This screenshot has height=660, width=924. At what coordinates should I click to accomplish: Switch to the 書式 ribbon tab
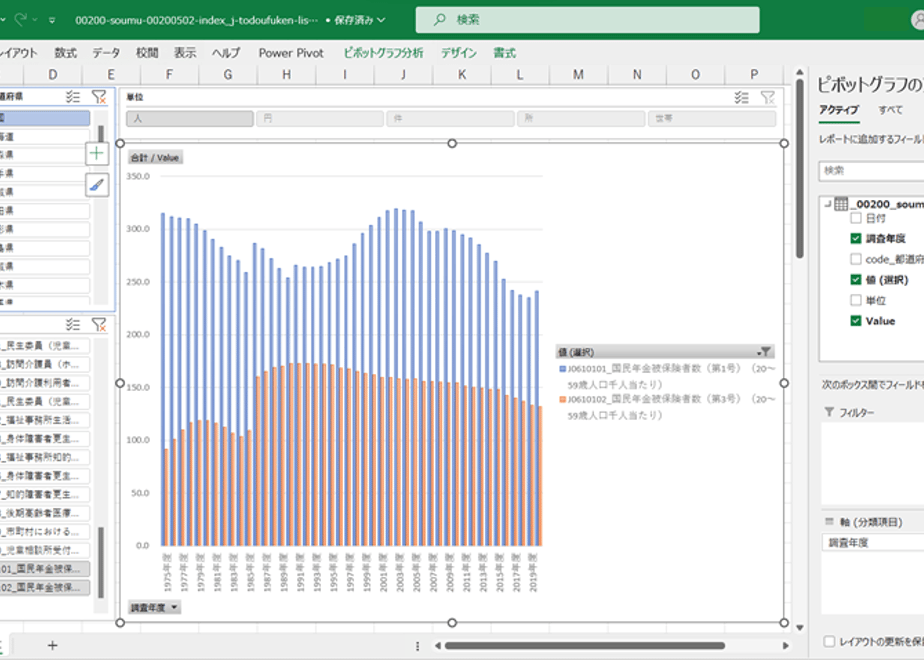point(504,53)
